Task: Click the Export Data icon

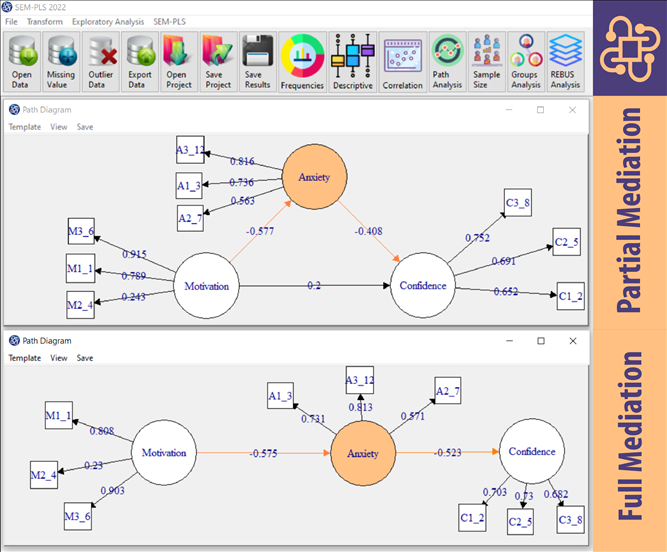Action: 140,62
